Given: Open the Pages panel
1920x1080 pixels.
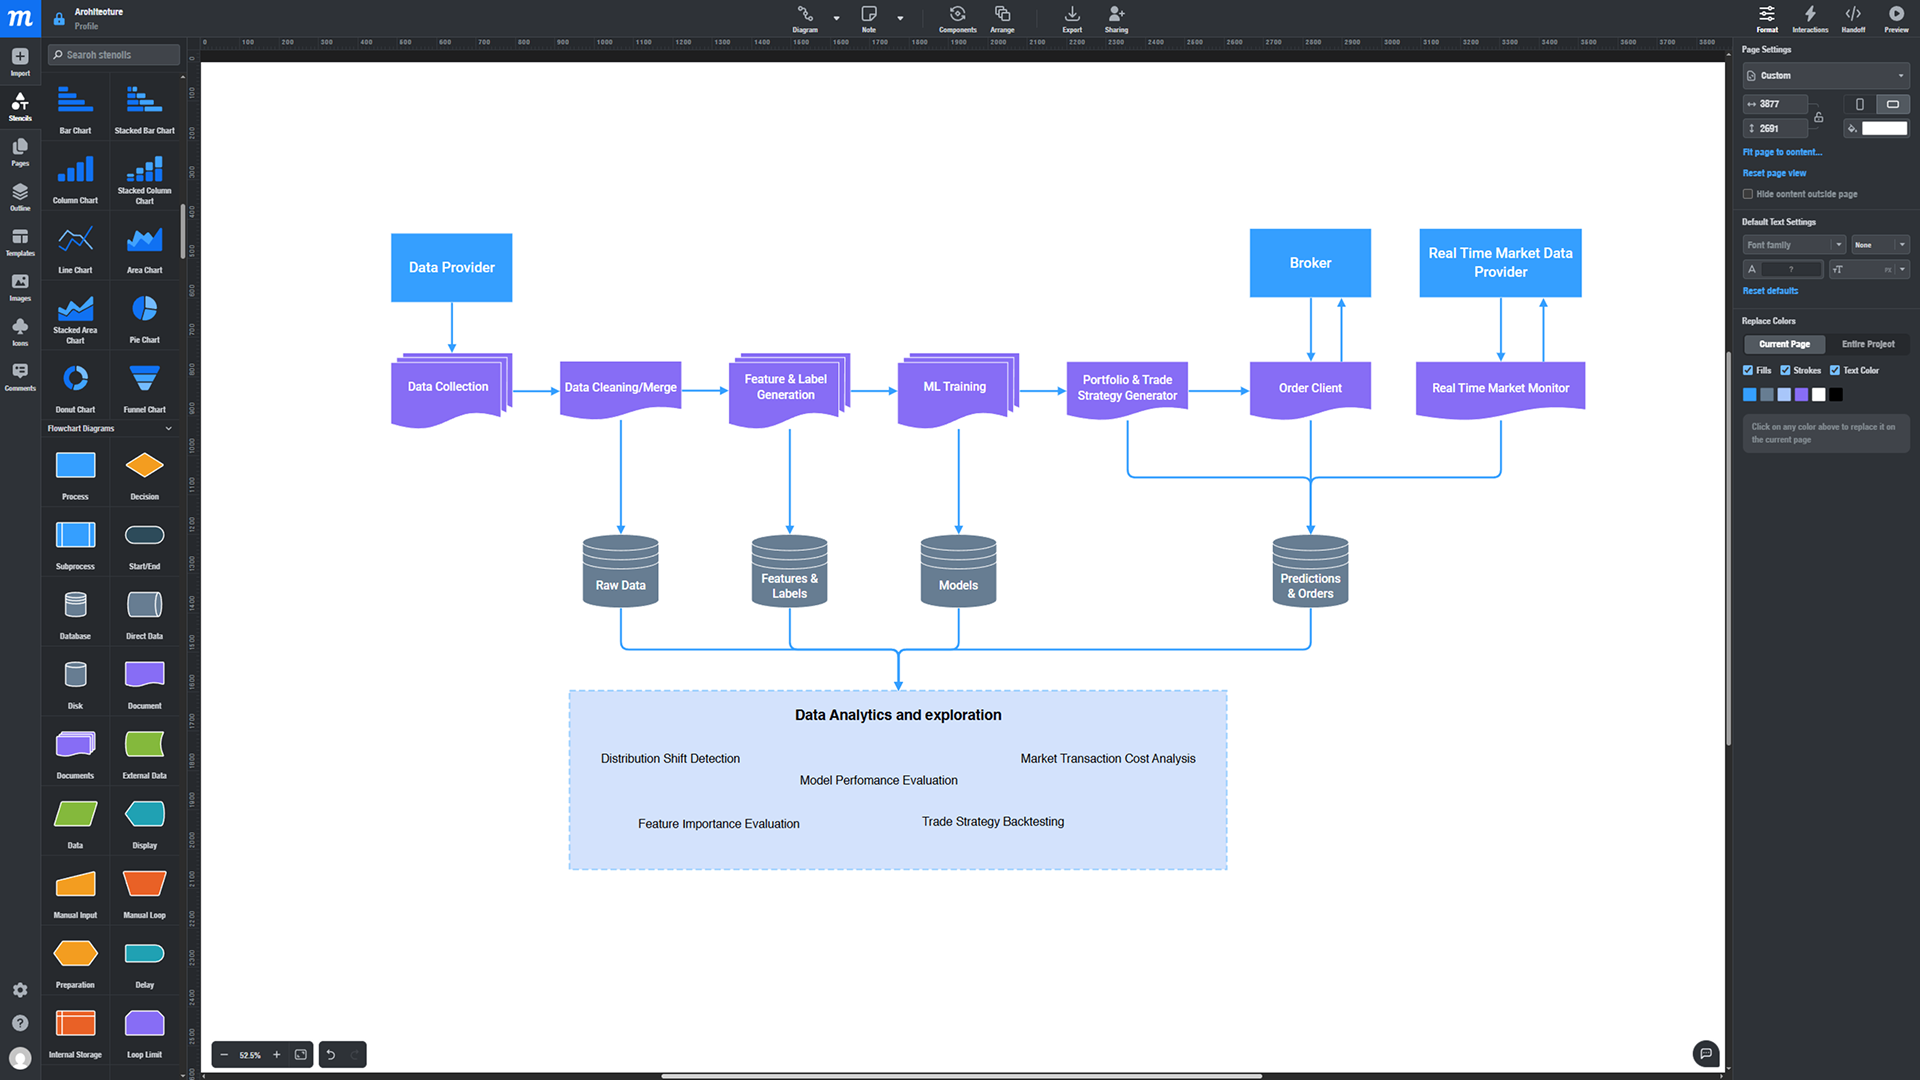Looking at the screenshot, I should (19, 149).
